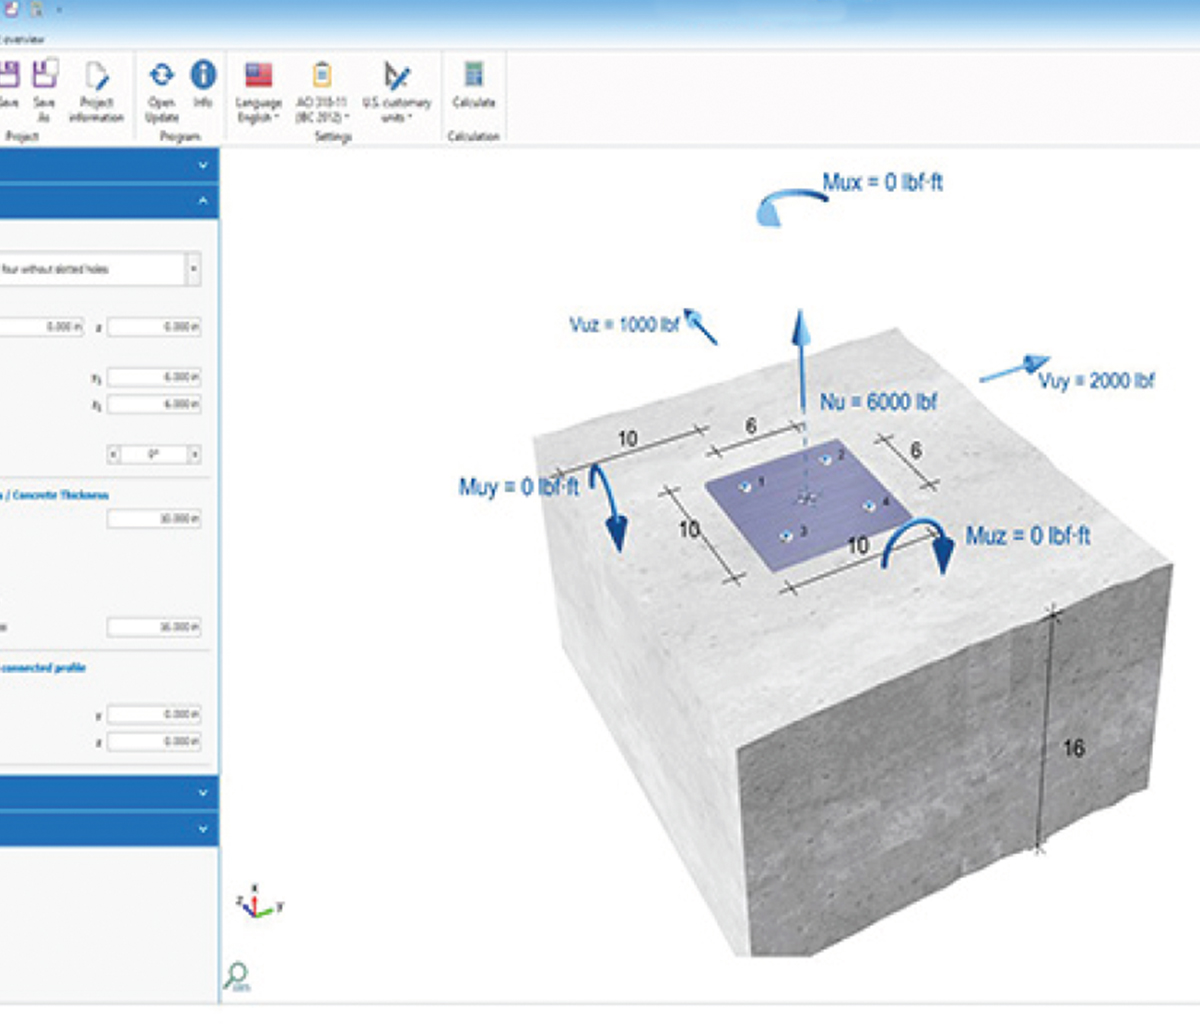Open a project with Save As icon

click(x=45, y=75)
